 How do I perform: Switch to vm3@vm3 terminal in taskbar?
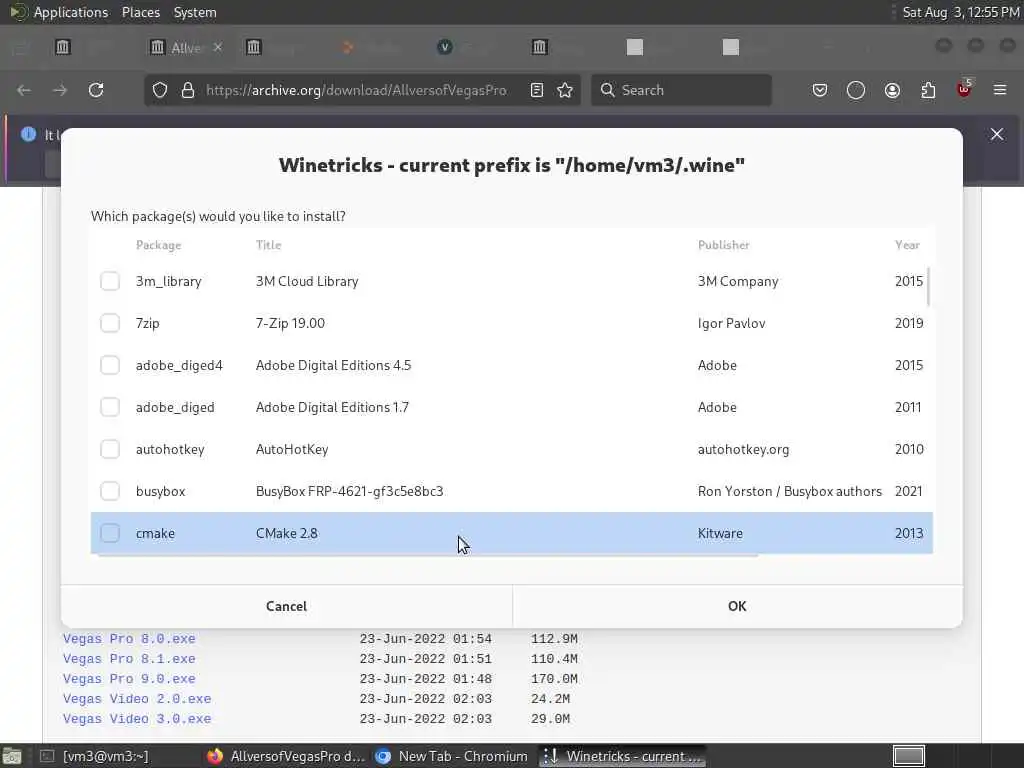(x=96, y=756)
